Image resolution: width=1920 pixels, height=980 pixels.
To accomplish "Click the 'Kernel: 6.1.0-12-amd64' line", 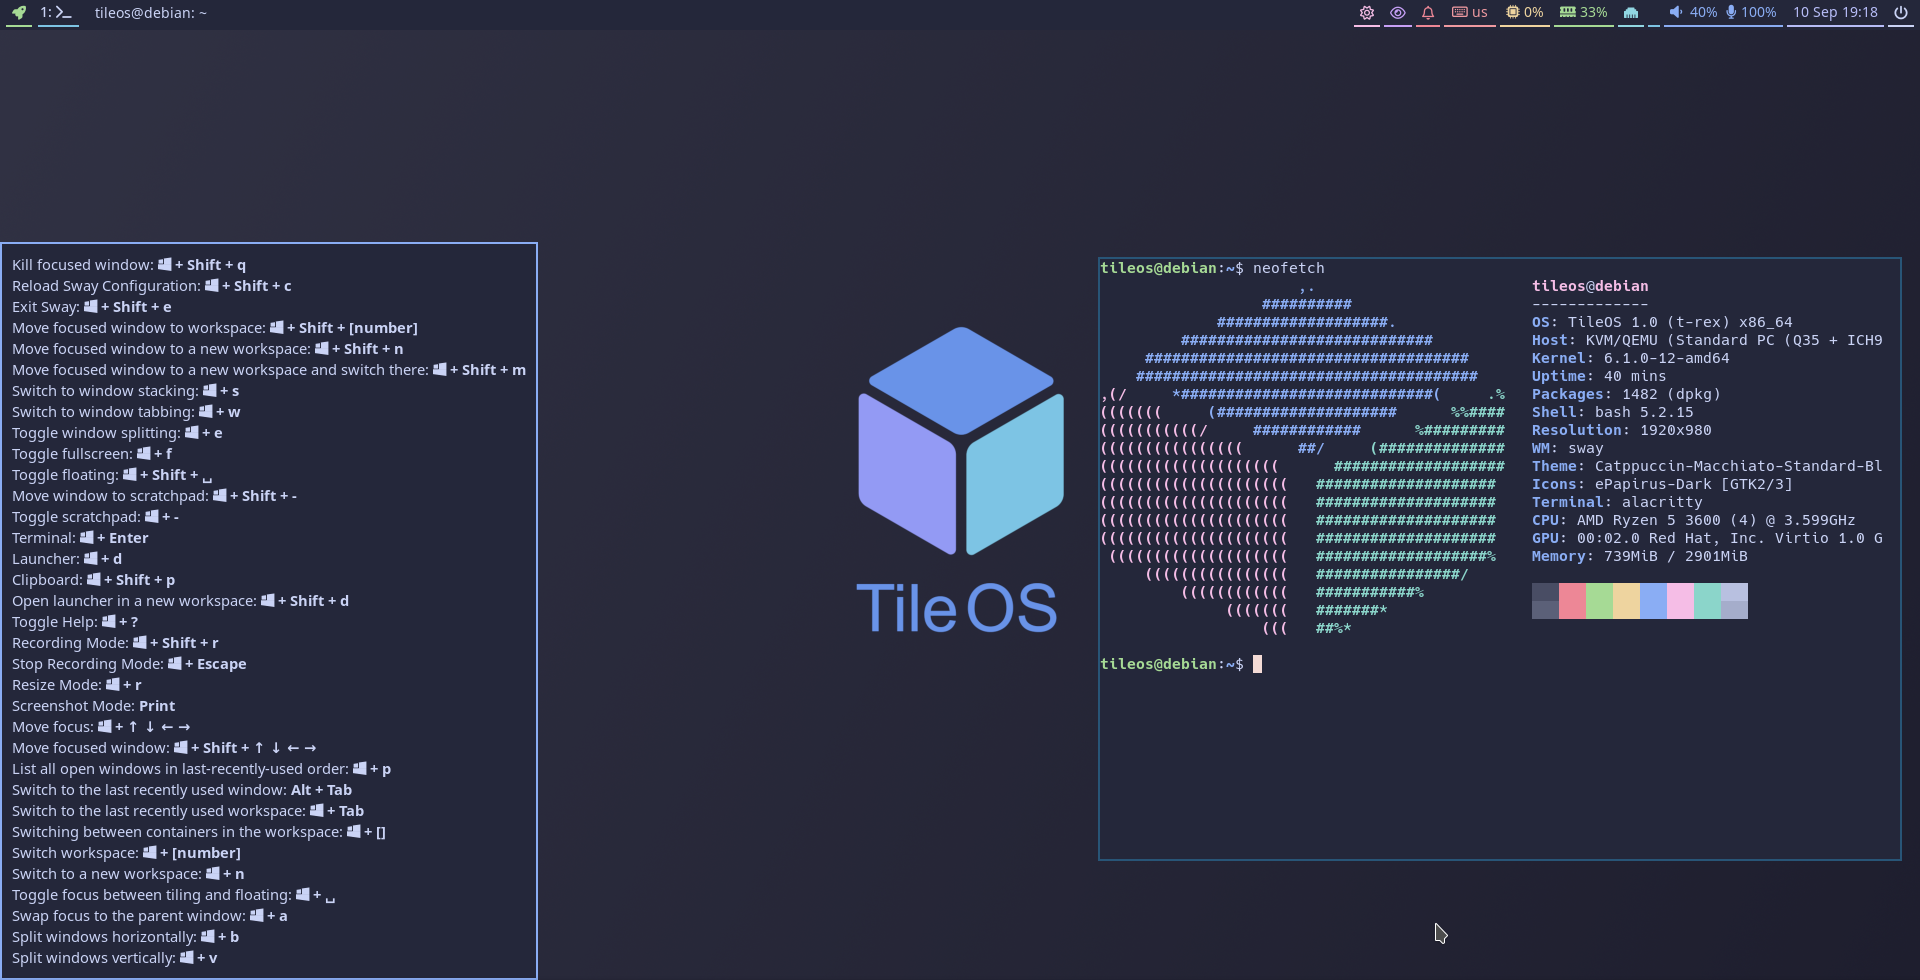I will 1630,358.
